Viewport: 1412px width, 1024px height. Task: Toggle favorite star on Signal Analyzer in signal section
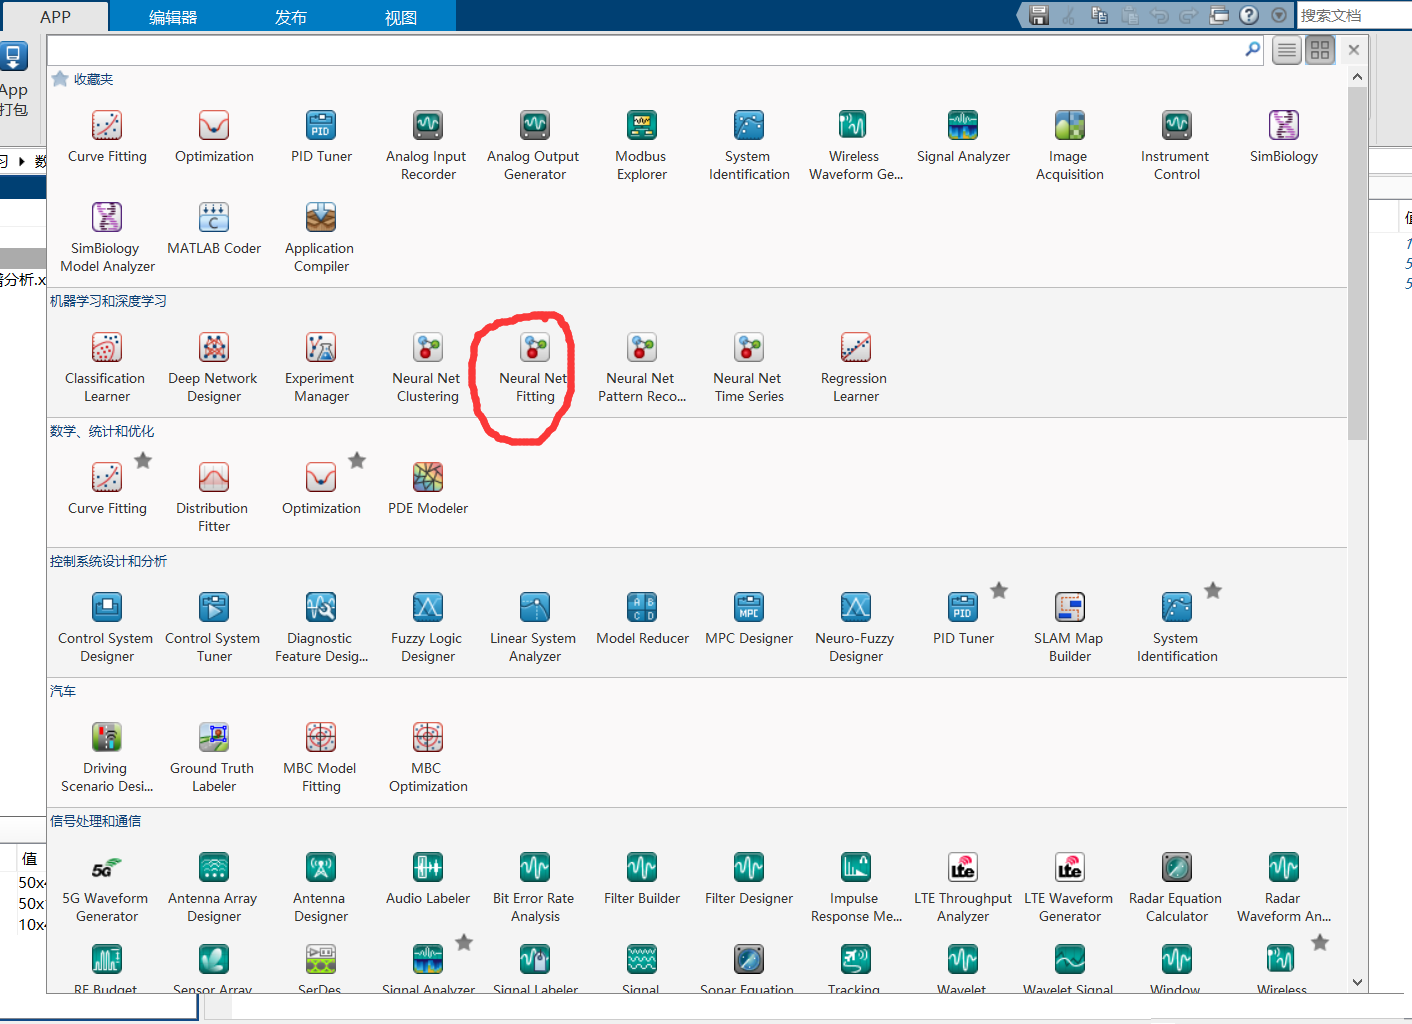click(x=464, y=942)
